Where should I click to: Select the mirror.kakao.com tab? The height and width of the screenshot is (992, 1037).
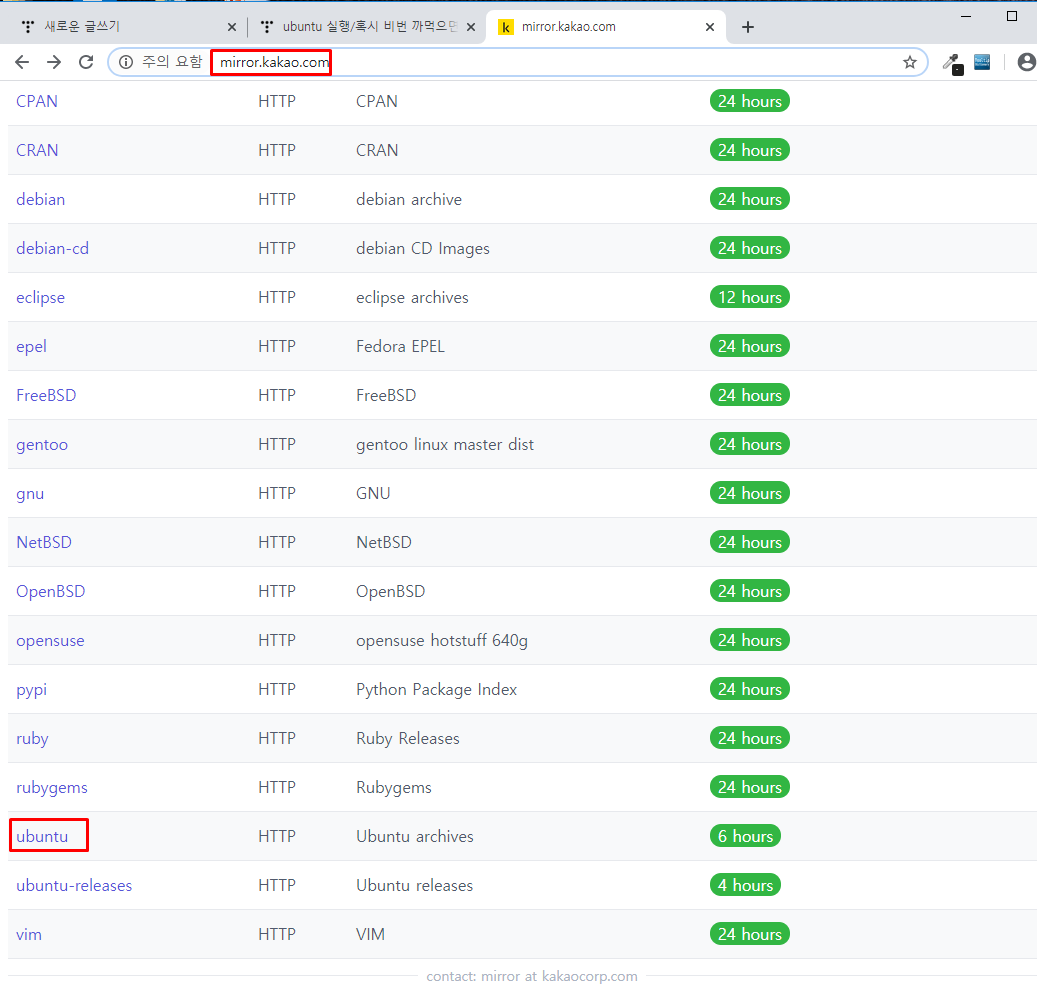pyautogui.click(x=605, y=27)
